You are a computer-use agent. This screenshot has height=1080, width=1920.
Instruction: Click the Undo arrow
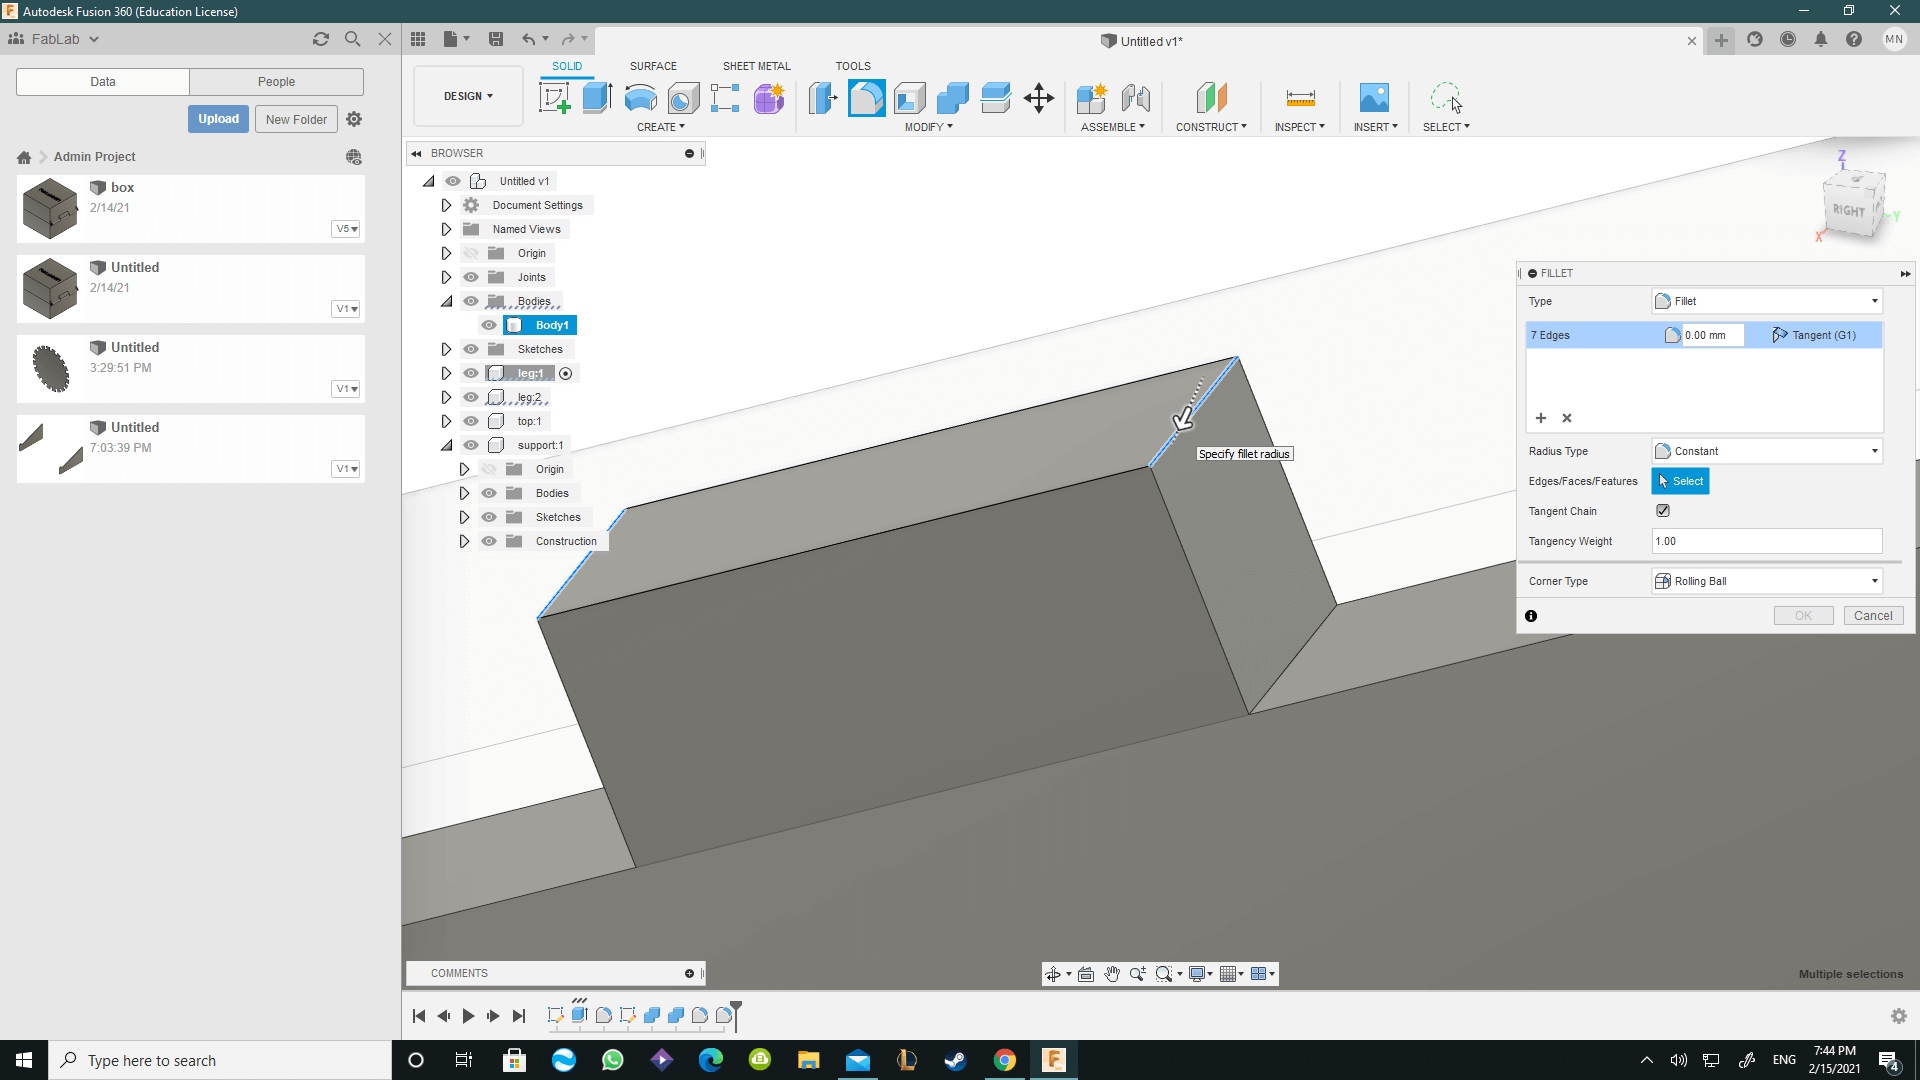(x=528, y=39)
